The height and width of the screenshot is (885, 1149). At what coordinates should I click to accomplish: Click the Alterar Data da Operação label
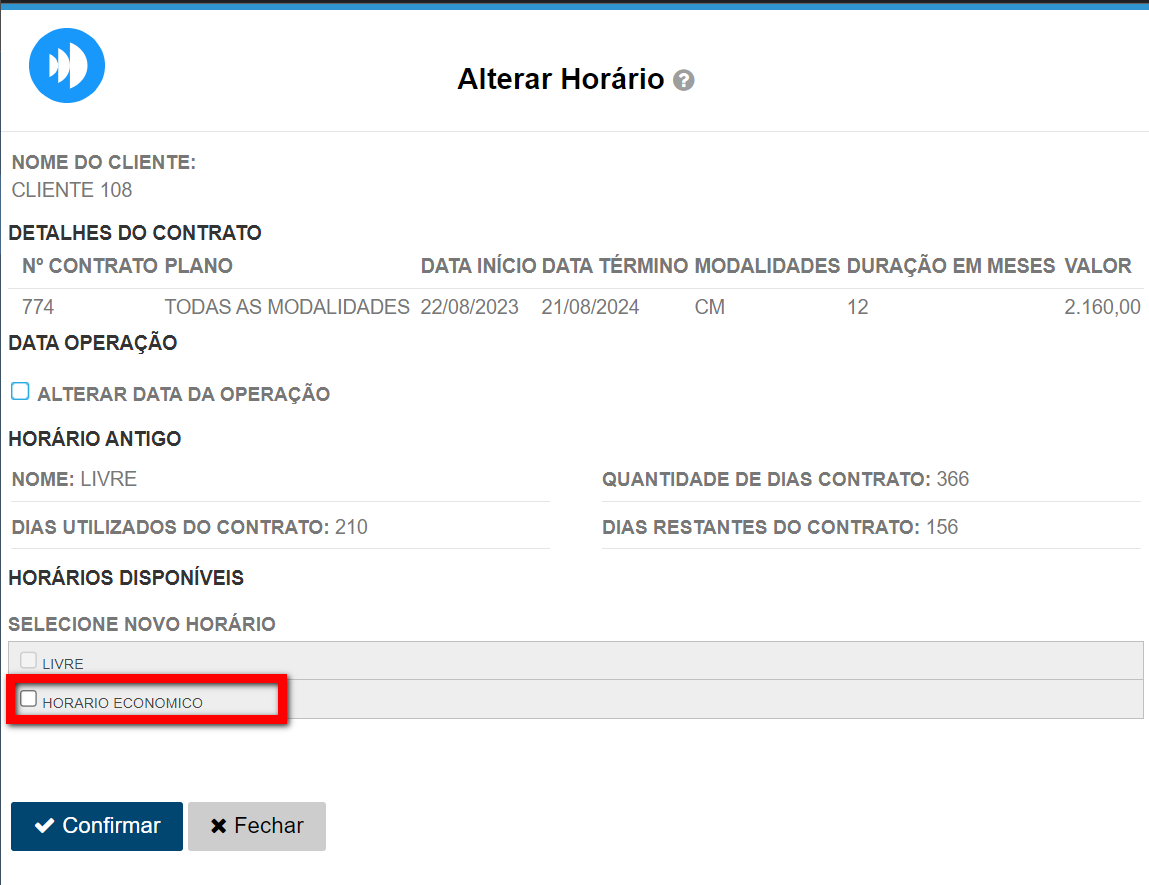pyautogui.click(x=183, y=394)
